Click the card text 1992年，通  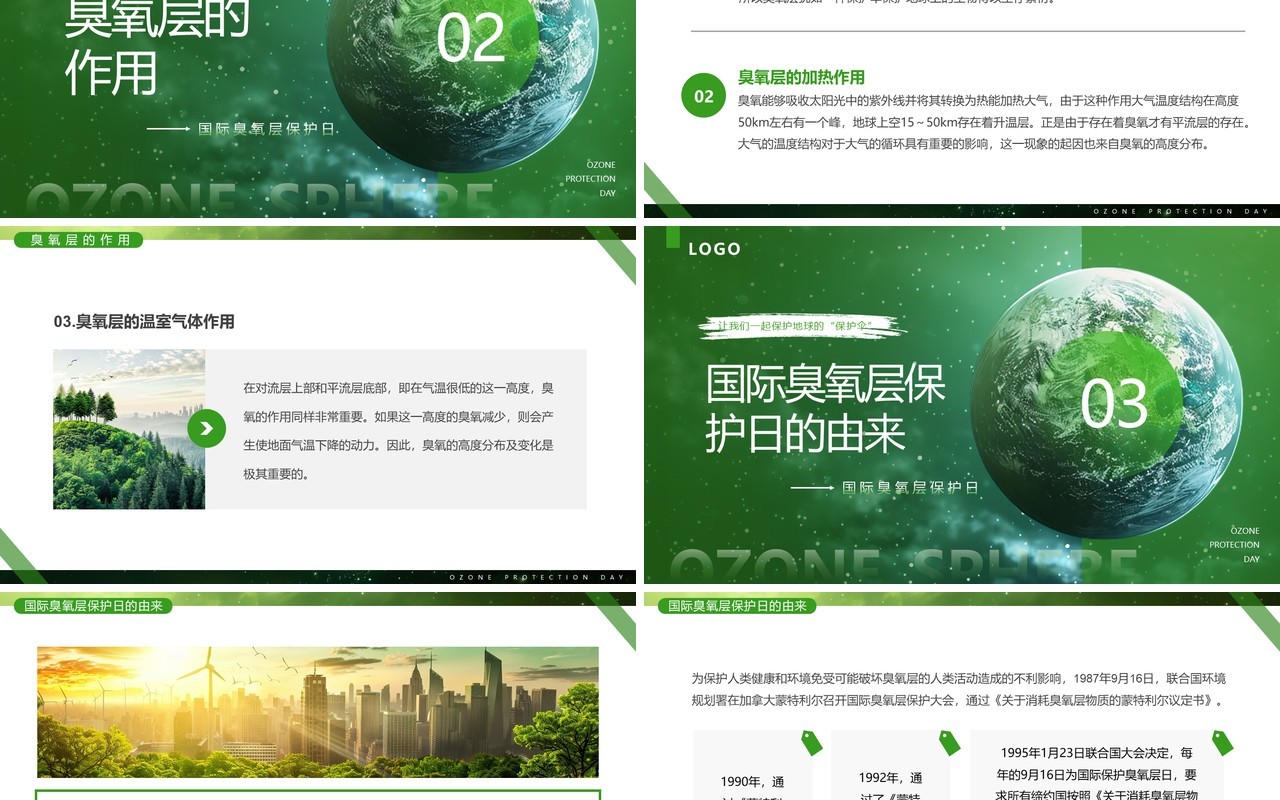pyautogui.click(x=890, y=778)
